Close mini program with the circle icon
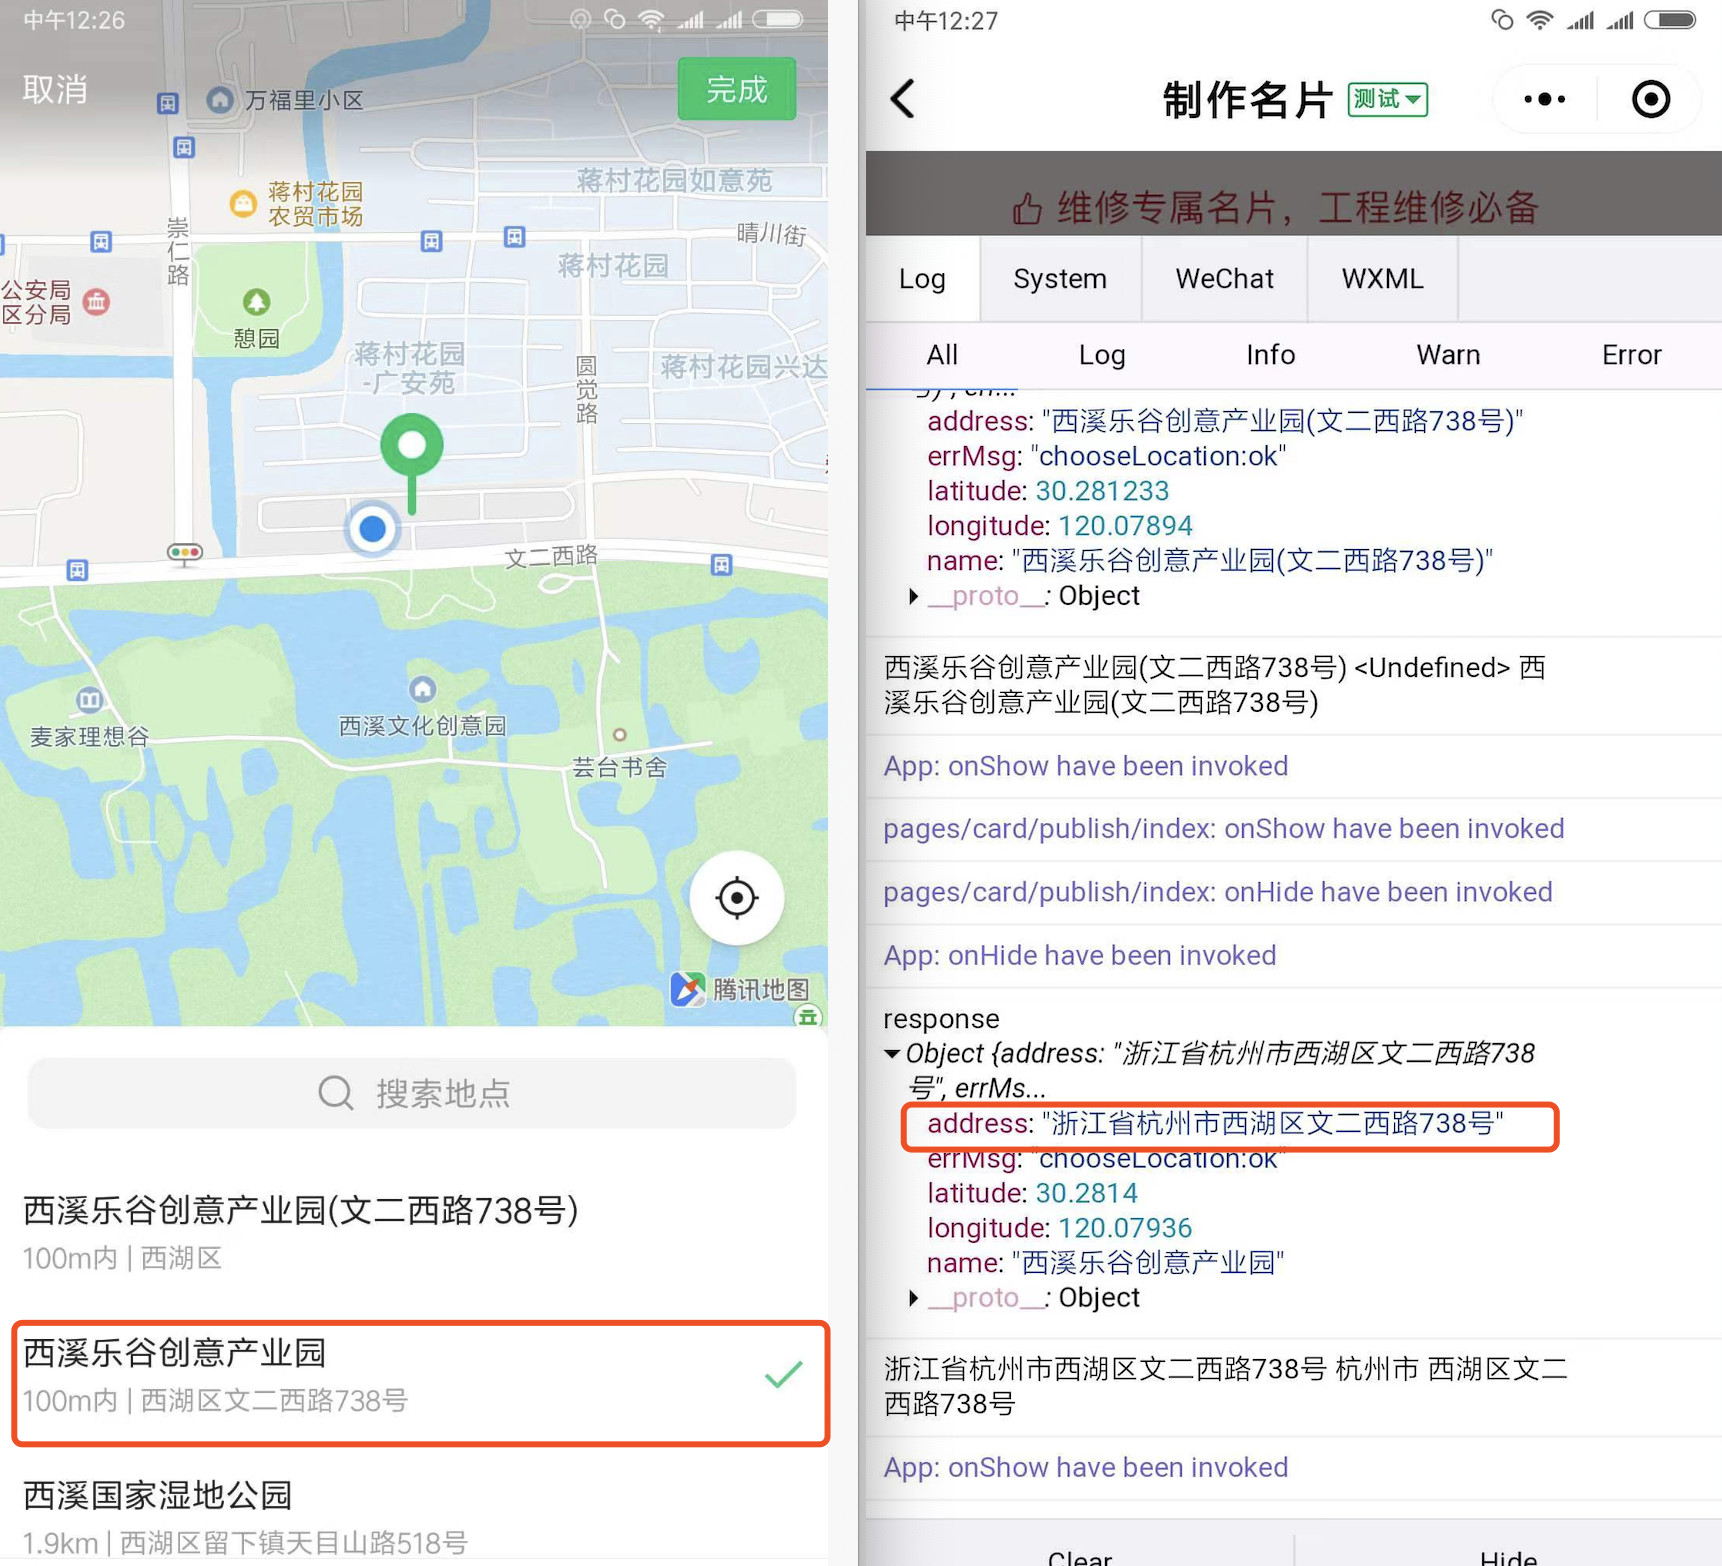Viewport: 1722px width, 1566px height. [1650, 99]
